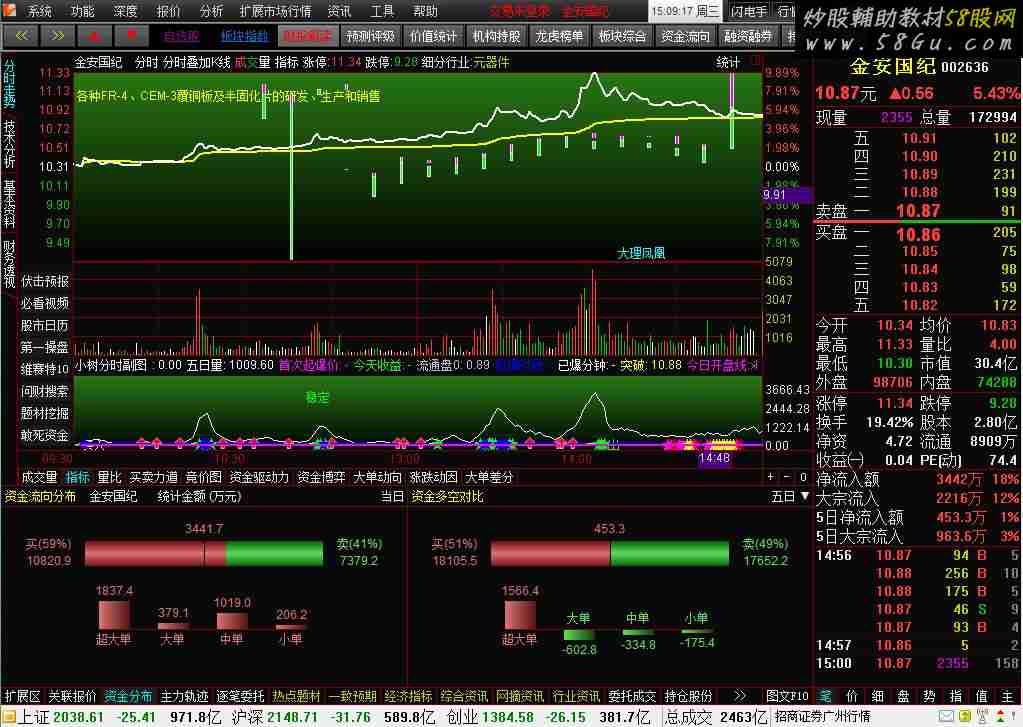The width and height of the screenshot is (1023, 727).
Task: Click the 板块综合 toolbar button
Action: tap(622, 37)
